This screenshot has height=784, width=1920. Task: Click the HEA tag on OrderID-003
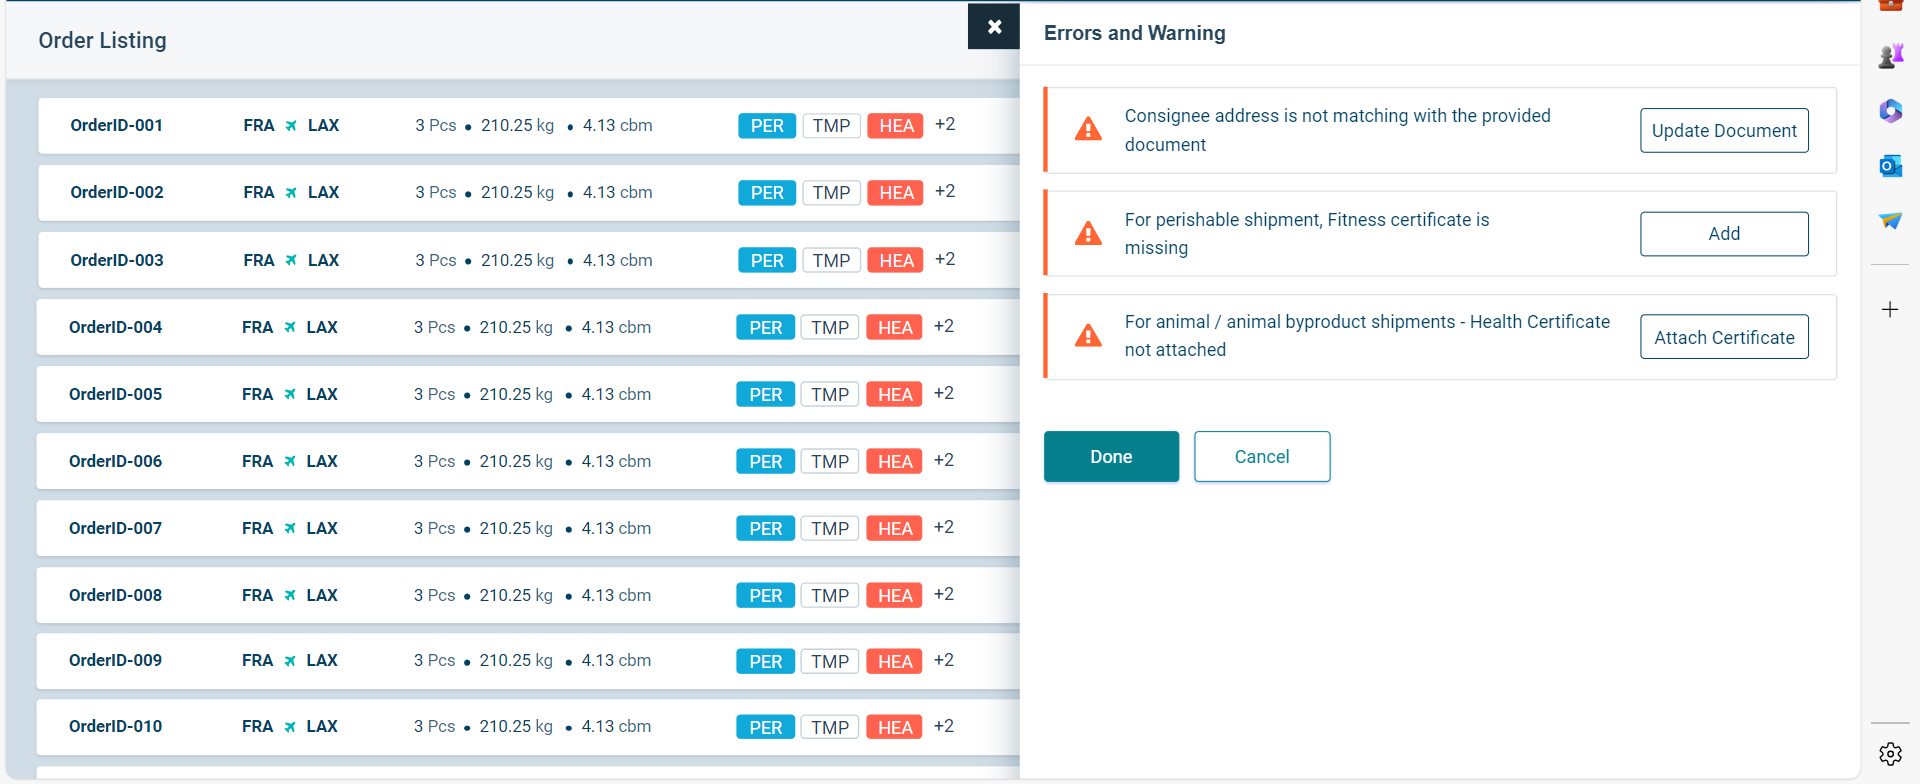click(896, 261)
